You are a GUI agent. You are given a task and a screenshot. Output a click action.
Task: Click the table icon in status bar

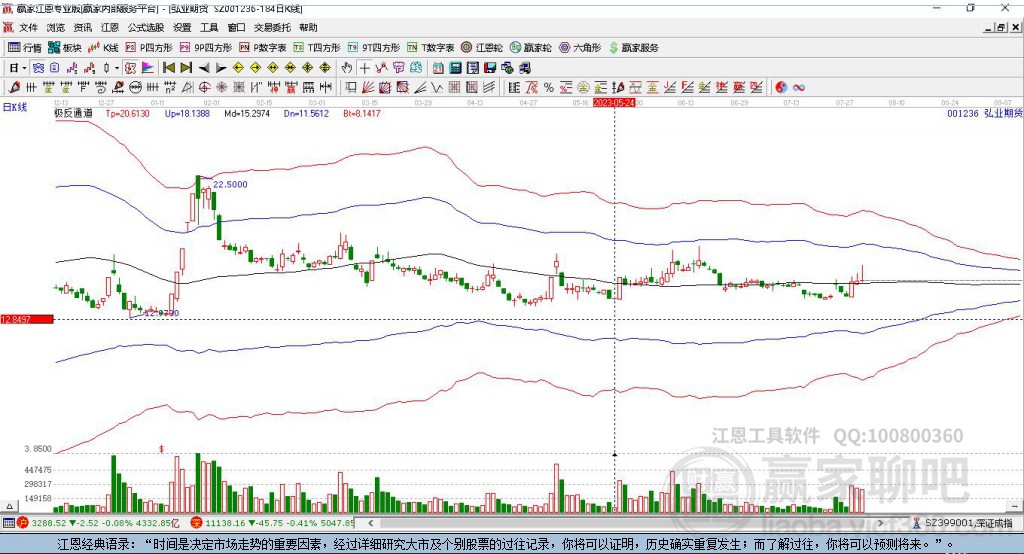click(x=8, y=523)
